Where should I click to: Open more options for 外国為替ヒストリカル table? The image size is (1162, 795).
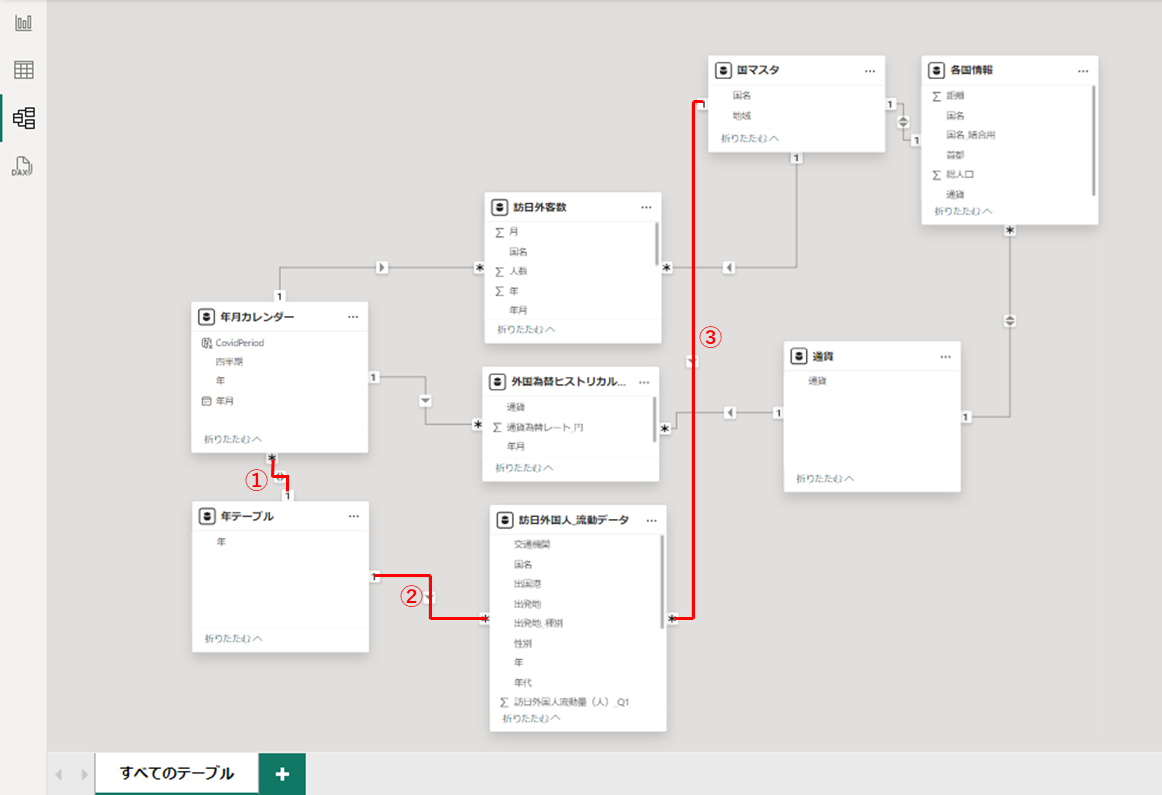[644, 382]
